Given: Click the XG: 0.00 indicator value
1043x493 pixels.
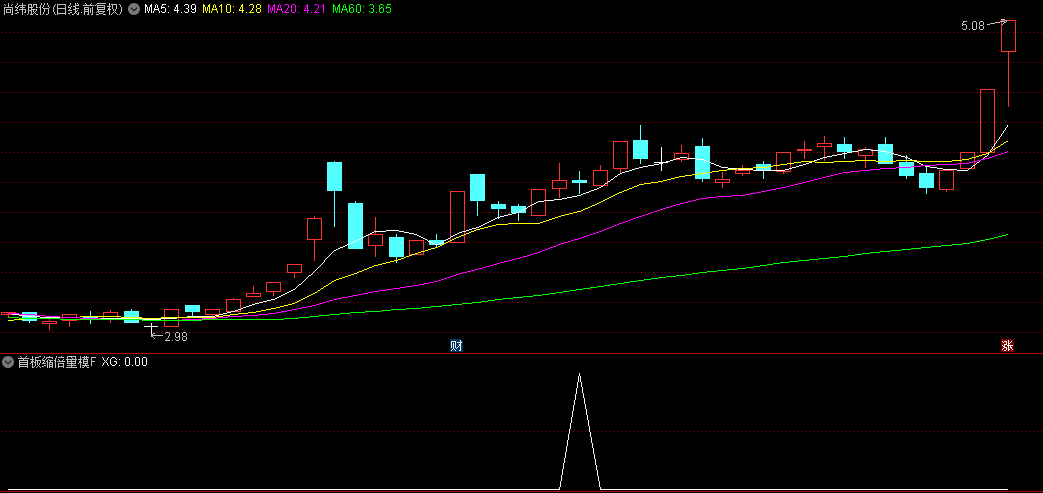Looking at the screenshot, I should tap(124, 362).
